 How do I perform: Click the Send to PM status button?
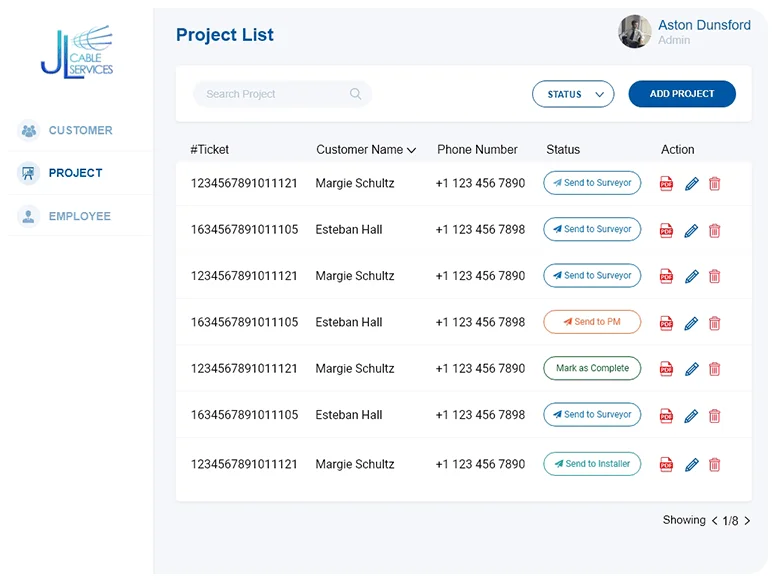[x=592, y=322]
